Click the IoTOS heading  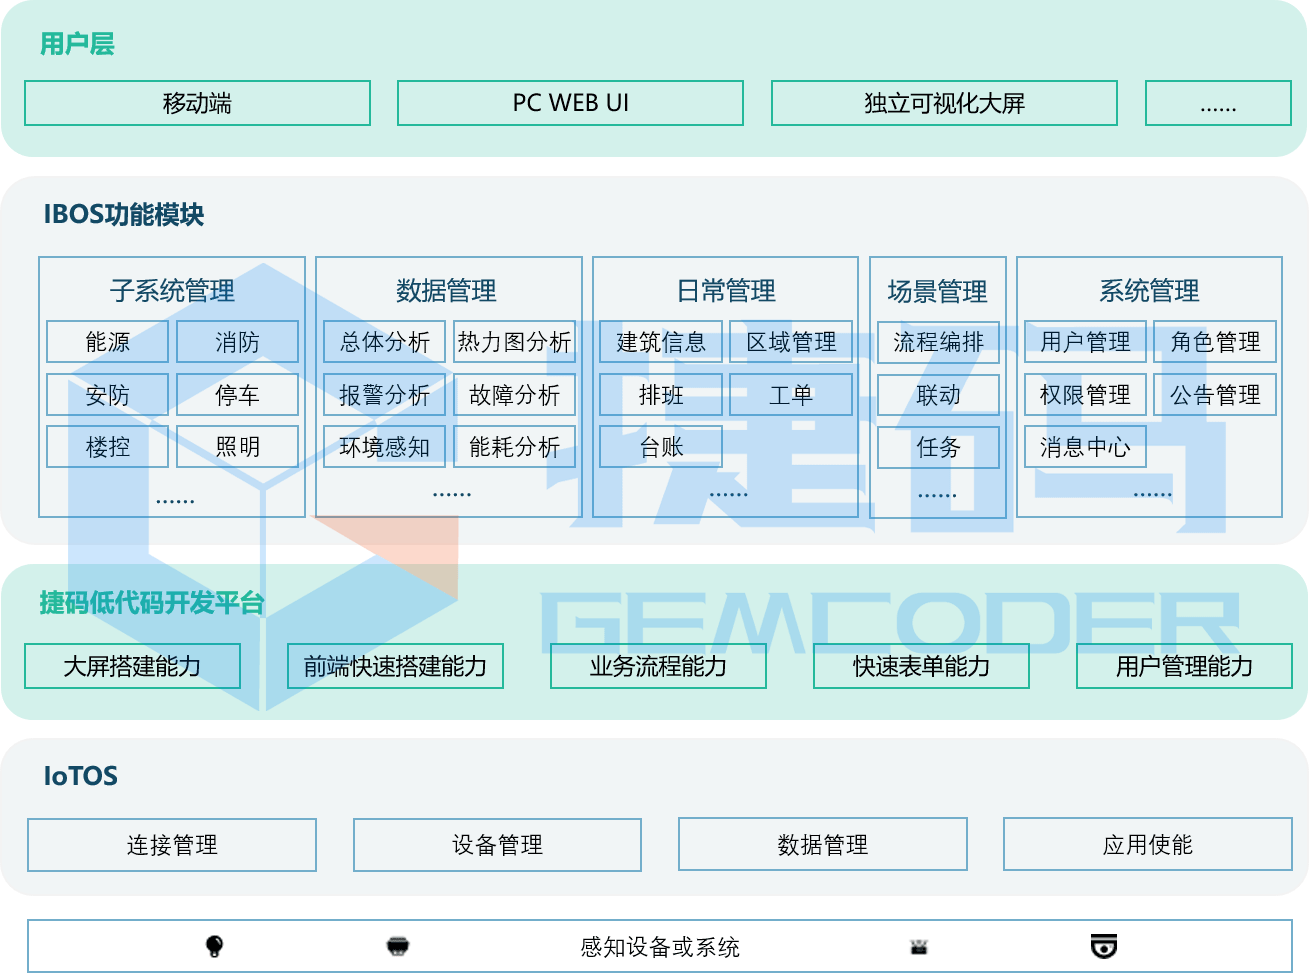pyautogui.click(x=81, y=776)
